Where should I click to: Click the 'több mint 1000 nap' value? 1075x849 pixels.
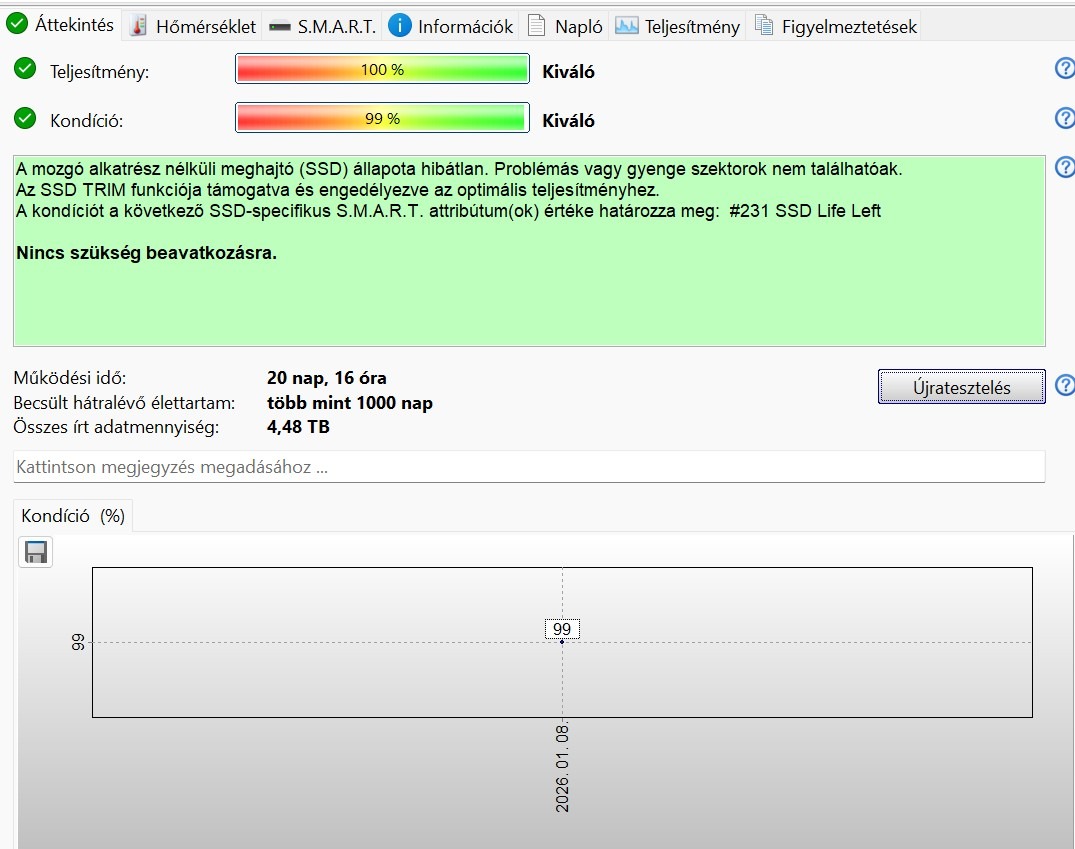coord(350,403)
